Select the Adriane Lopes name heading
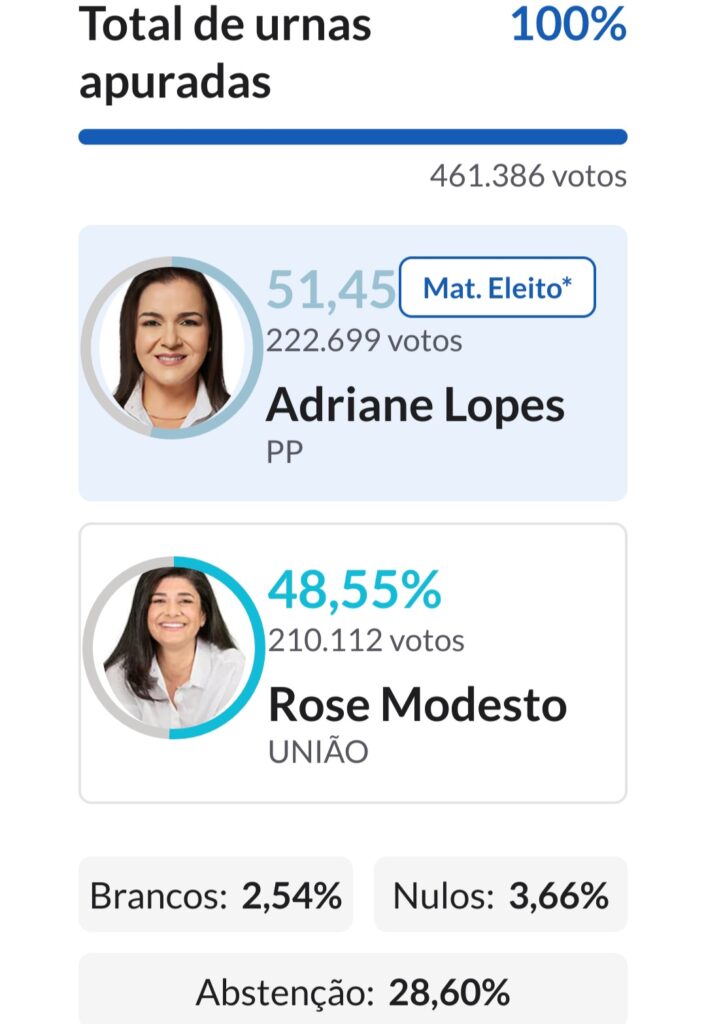The width and height of the screenshot is (706, 1024). [x=415, y=406]
